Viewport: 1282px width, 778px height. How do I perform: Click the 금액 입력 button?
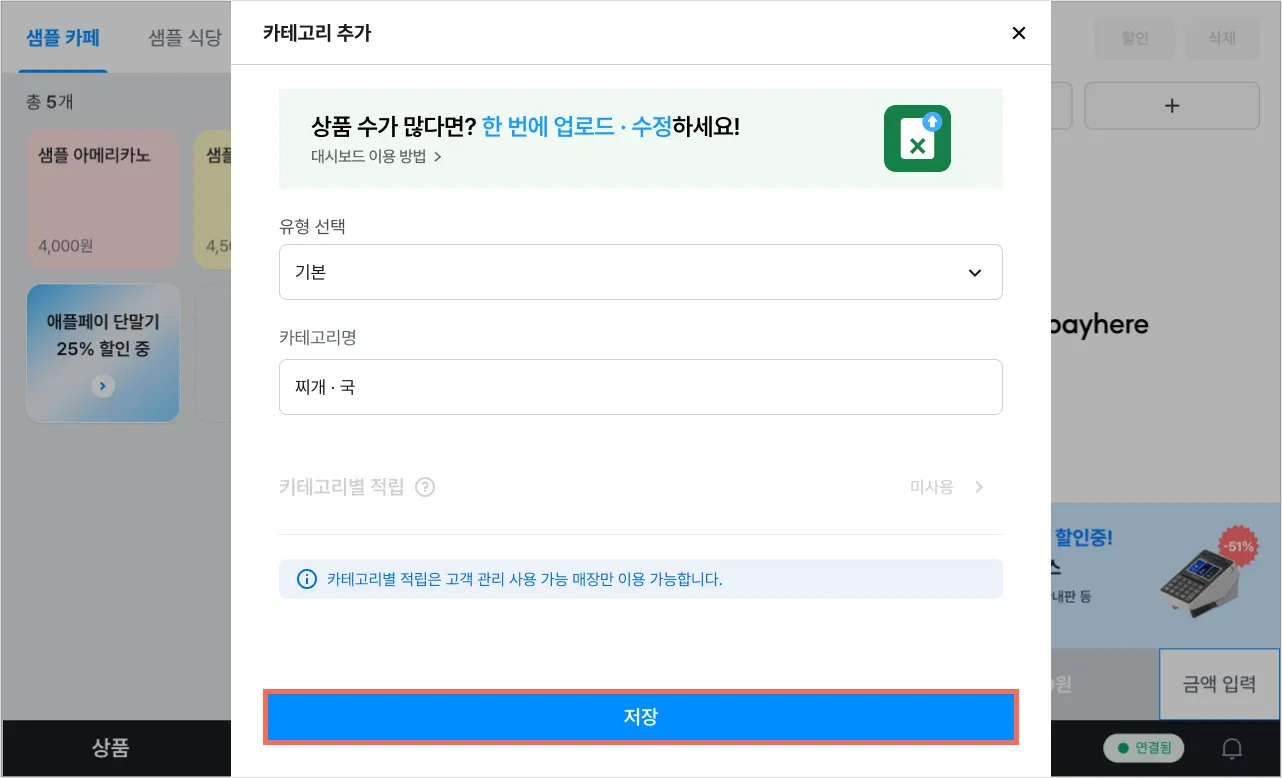1219,685
